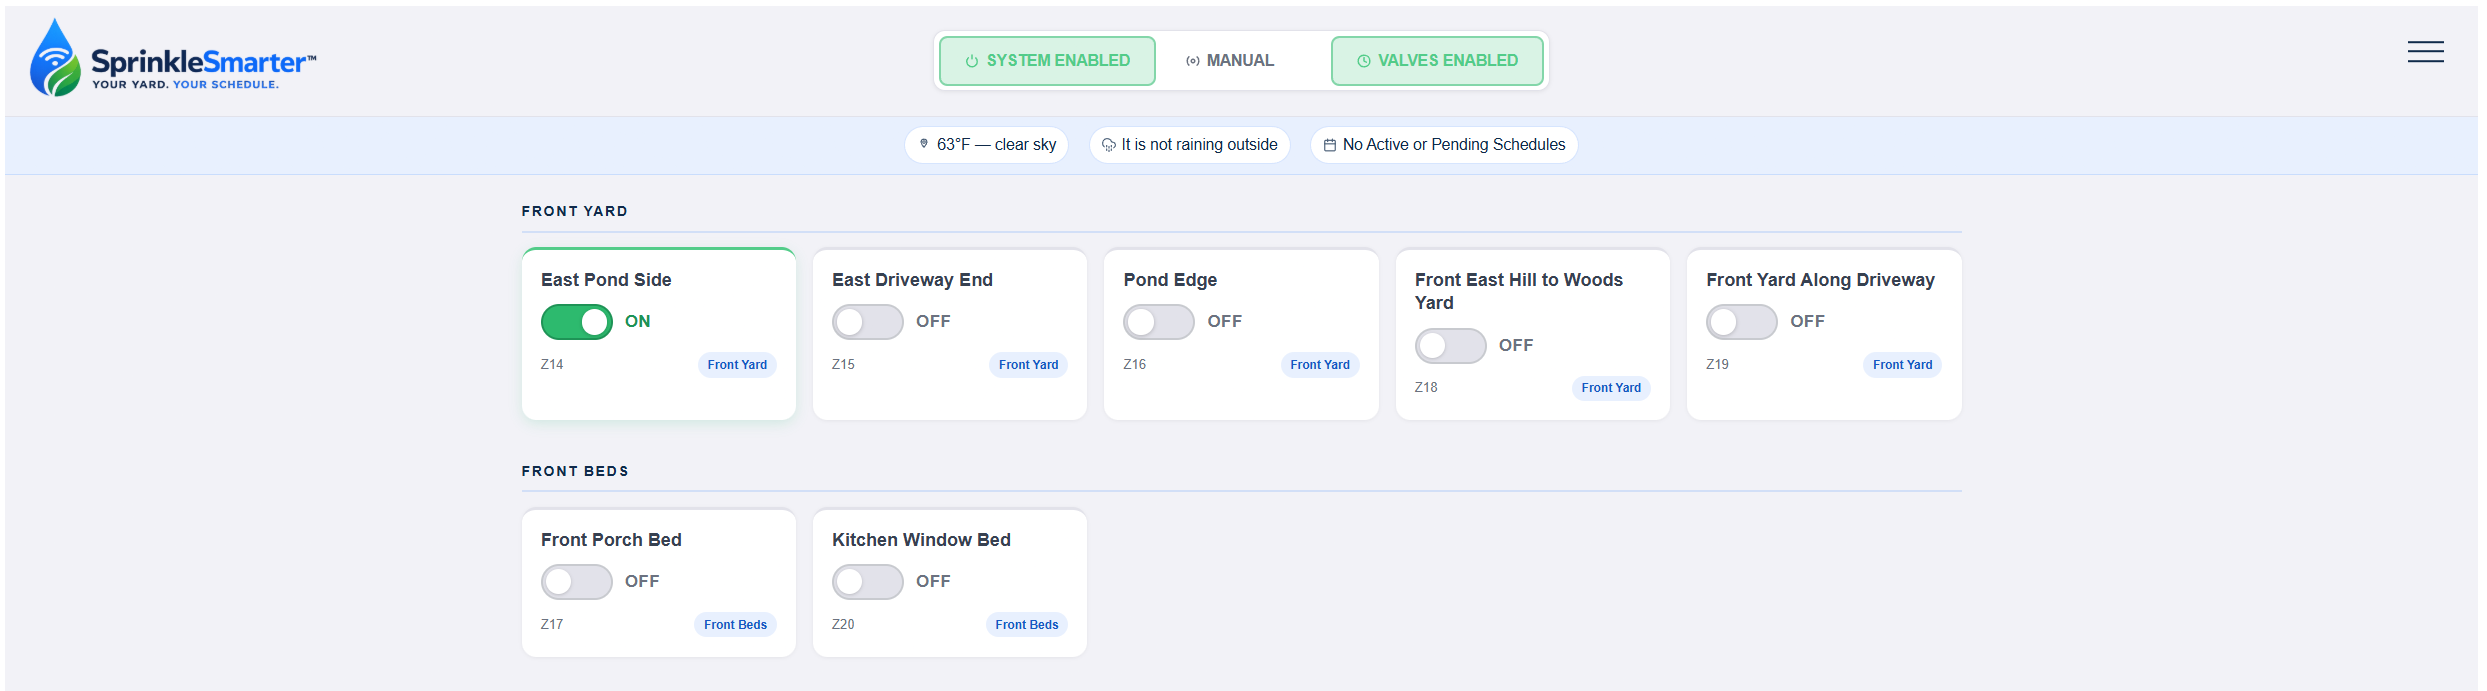Enable Front East Hill to Woods Yard zone
Viewport: 2487px width, 691px height.
click(1451, 346)
